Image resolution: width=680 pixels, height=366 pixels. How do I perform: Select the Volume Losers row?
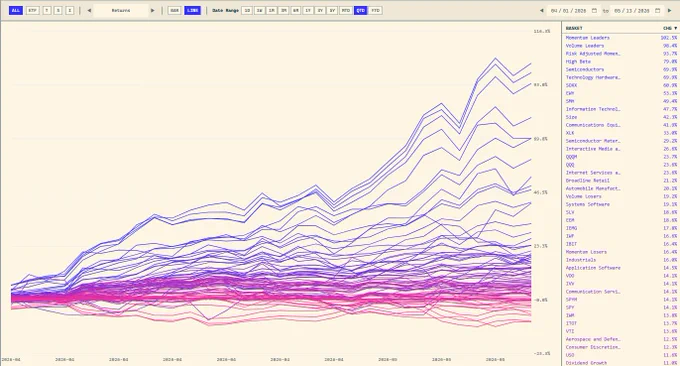click(x=621, y=196)
